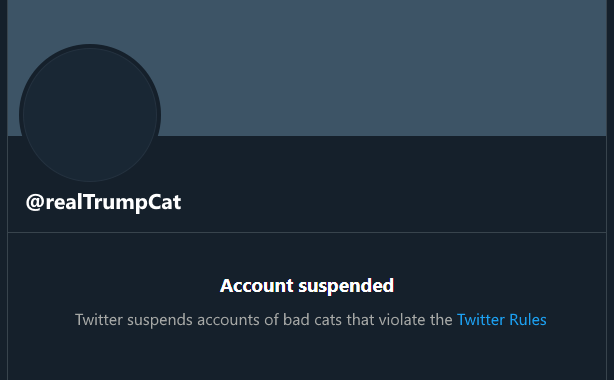Click the word "Account" in the heading
The height and width of the screenshot is (380, 614).
(x=256, y=286)
